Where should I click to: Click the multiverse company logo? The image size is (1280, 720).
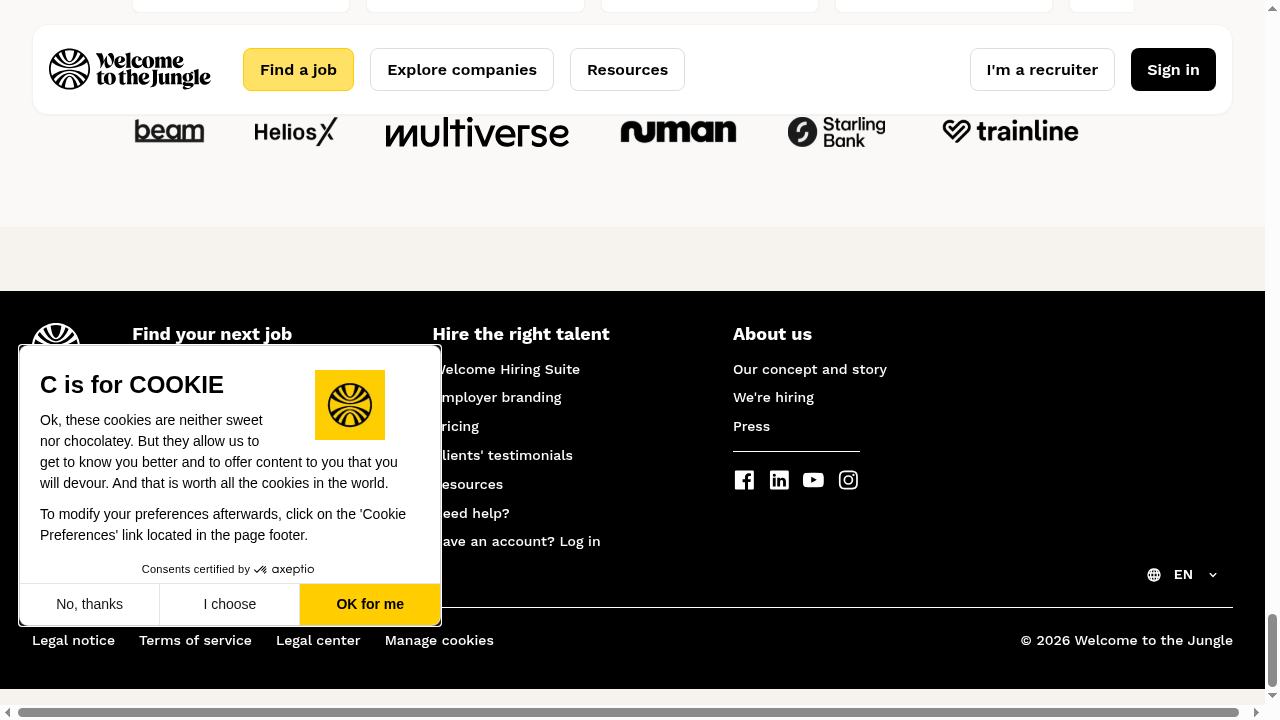(477, 132)
